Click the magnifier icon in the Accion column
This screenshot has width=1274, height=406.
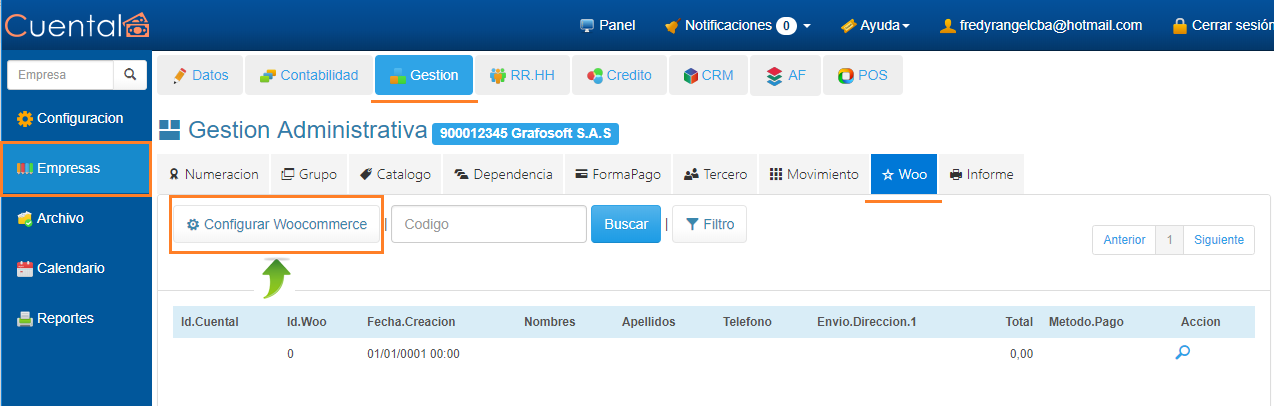coord(1182,352)
